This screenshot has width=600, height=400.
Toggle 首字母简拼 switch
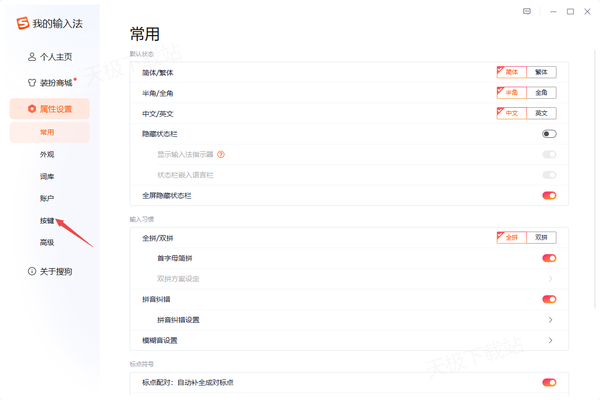coord(549,258)
